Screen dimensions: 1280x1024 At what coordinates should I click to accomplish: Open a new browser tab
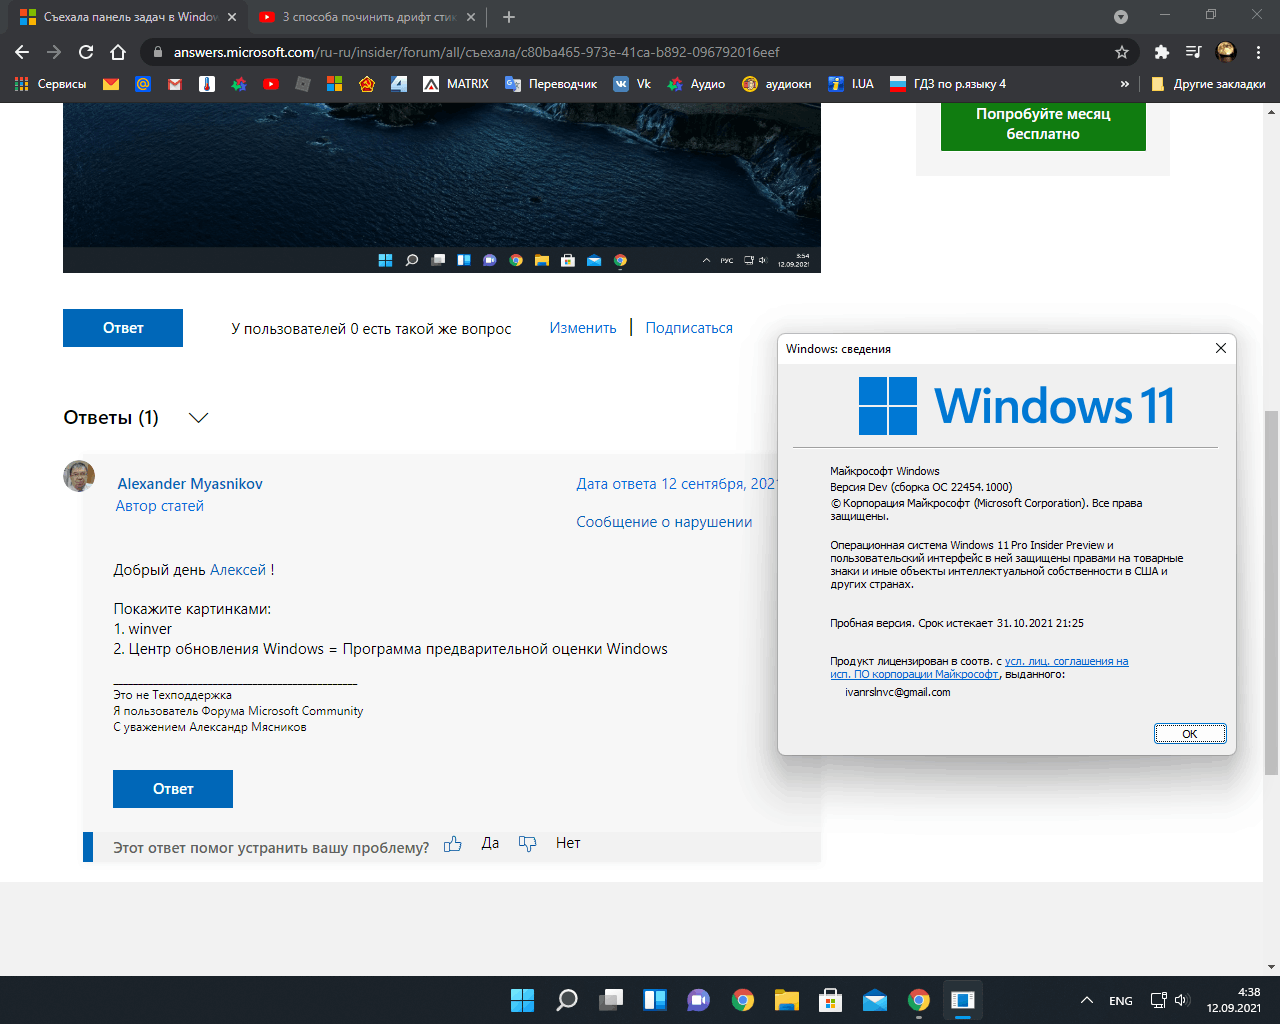(x=509, y=17)
